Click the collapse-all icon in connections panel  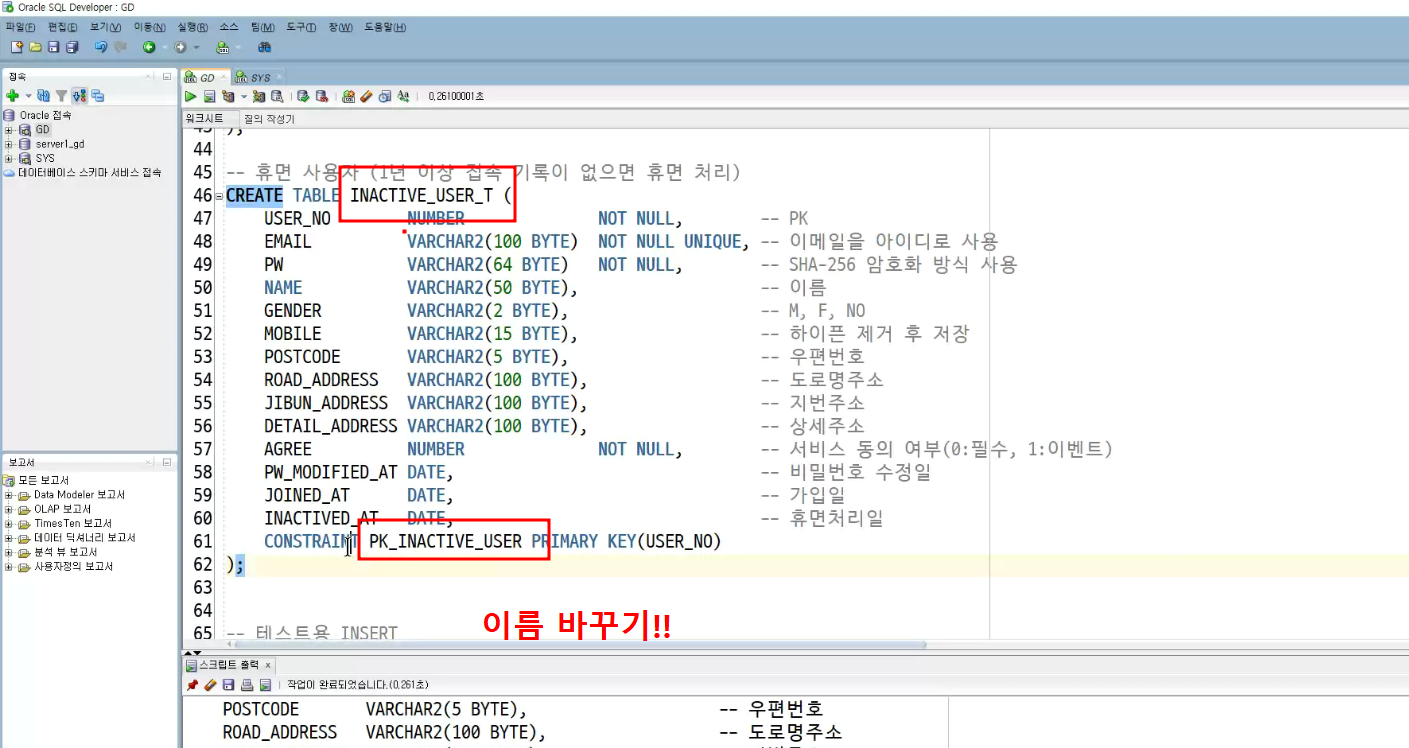98,96
